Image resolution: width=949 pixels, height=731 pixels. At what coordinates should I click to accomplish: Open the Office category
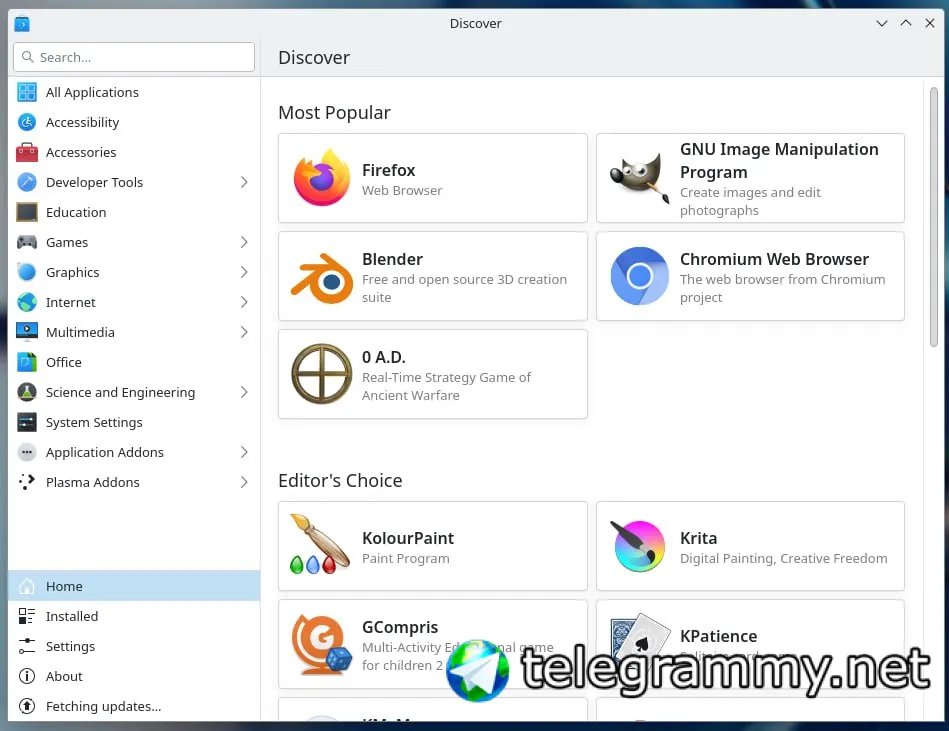(x=134, y=362)
